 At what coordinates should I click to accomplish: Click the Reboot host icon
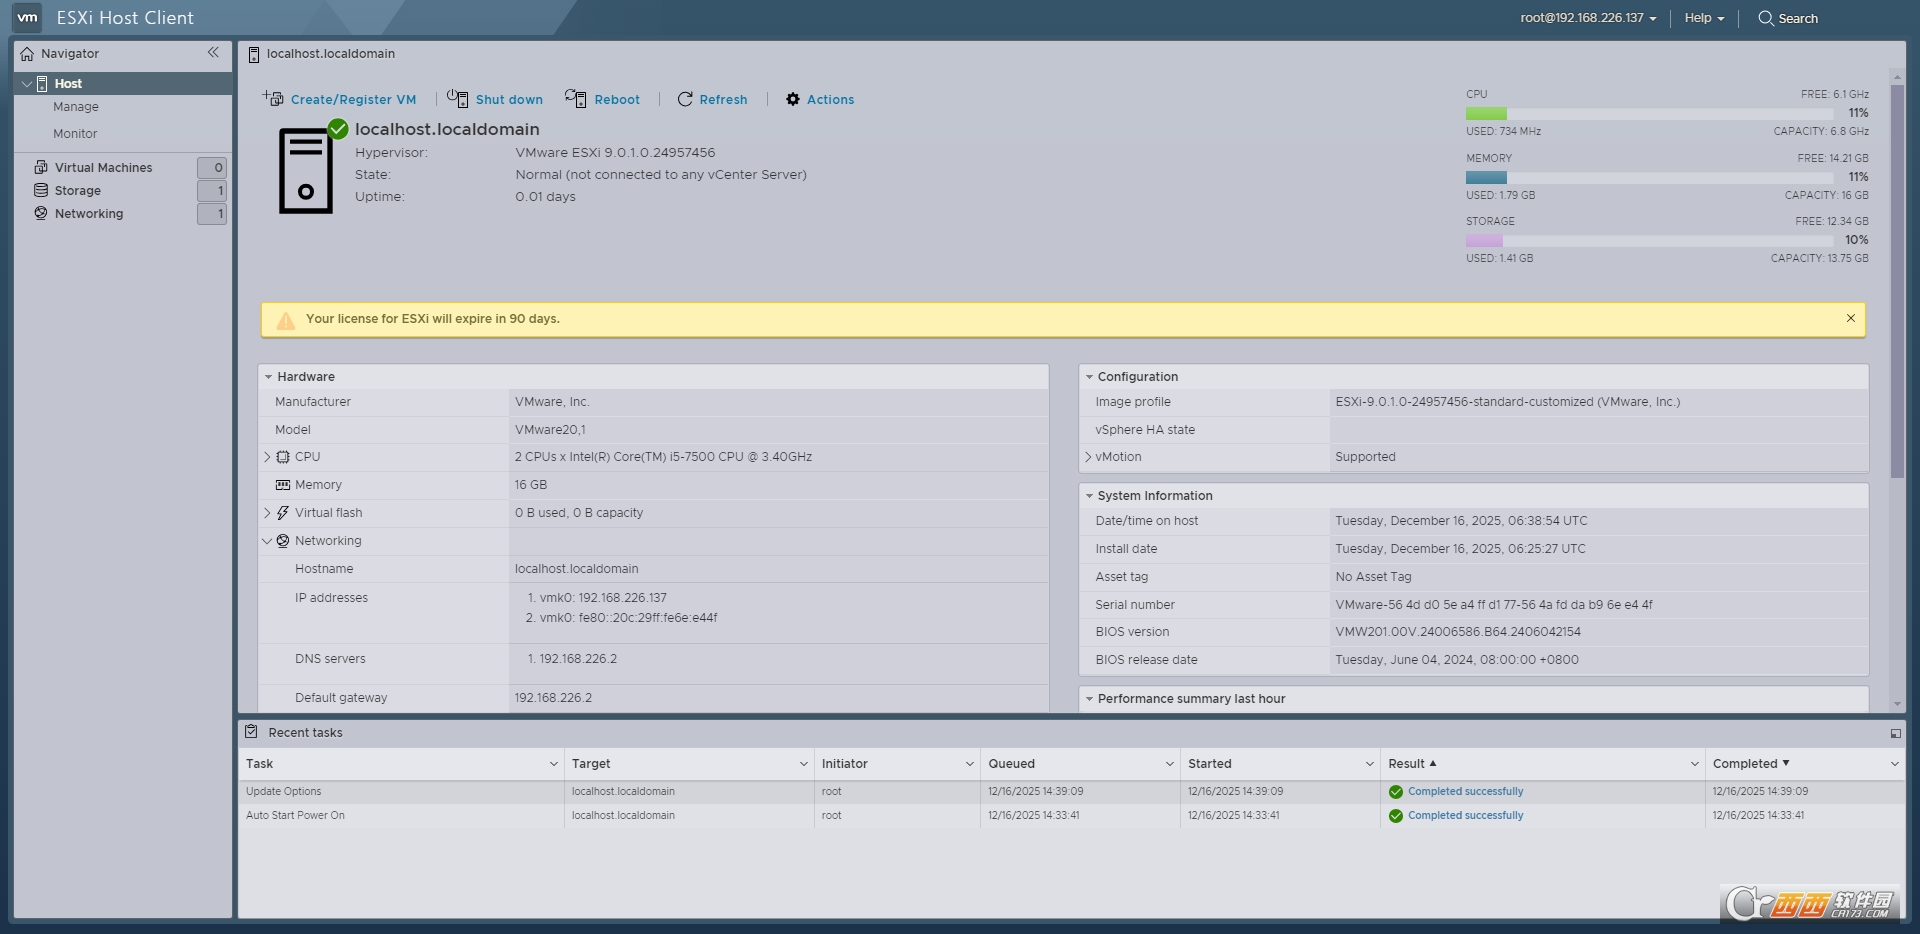(x=575, y=98)
